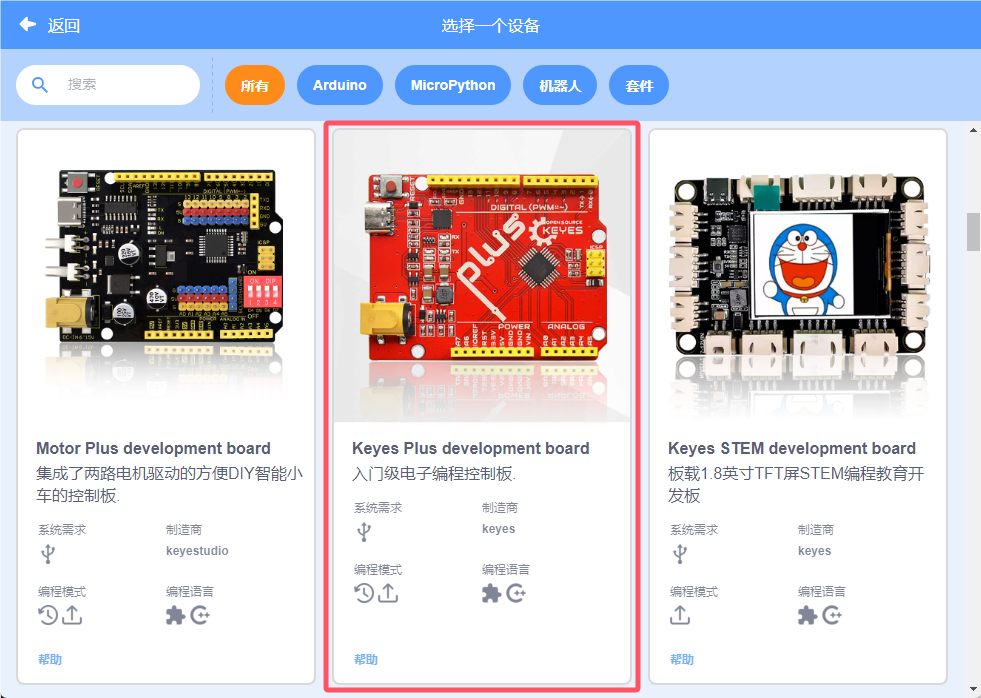This screenshot has width=981, height=698.
Task: Click Keyes STEM development board title
Action: [x=791, y=448]
